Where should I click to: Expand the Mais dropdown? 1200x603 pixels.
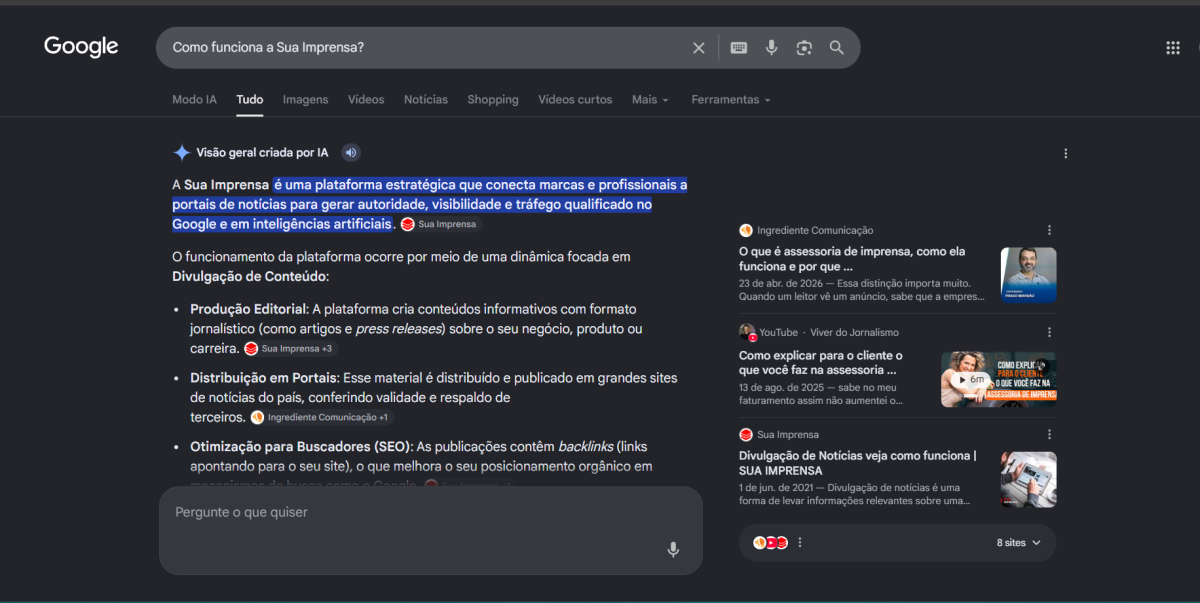tap(650, 100)
